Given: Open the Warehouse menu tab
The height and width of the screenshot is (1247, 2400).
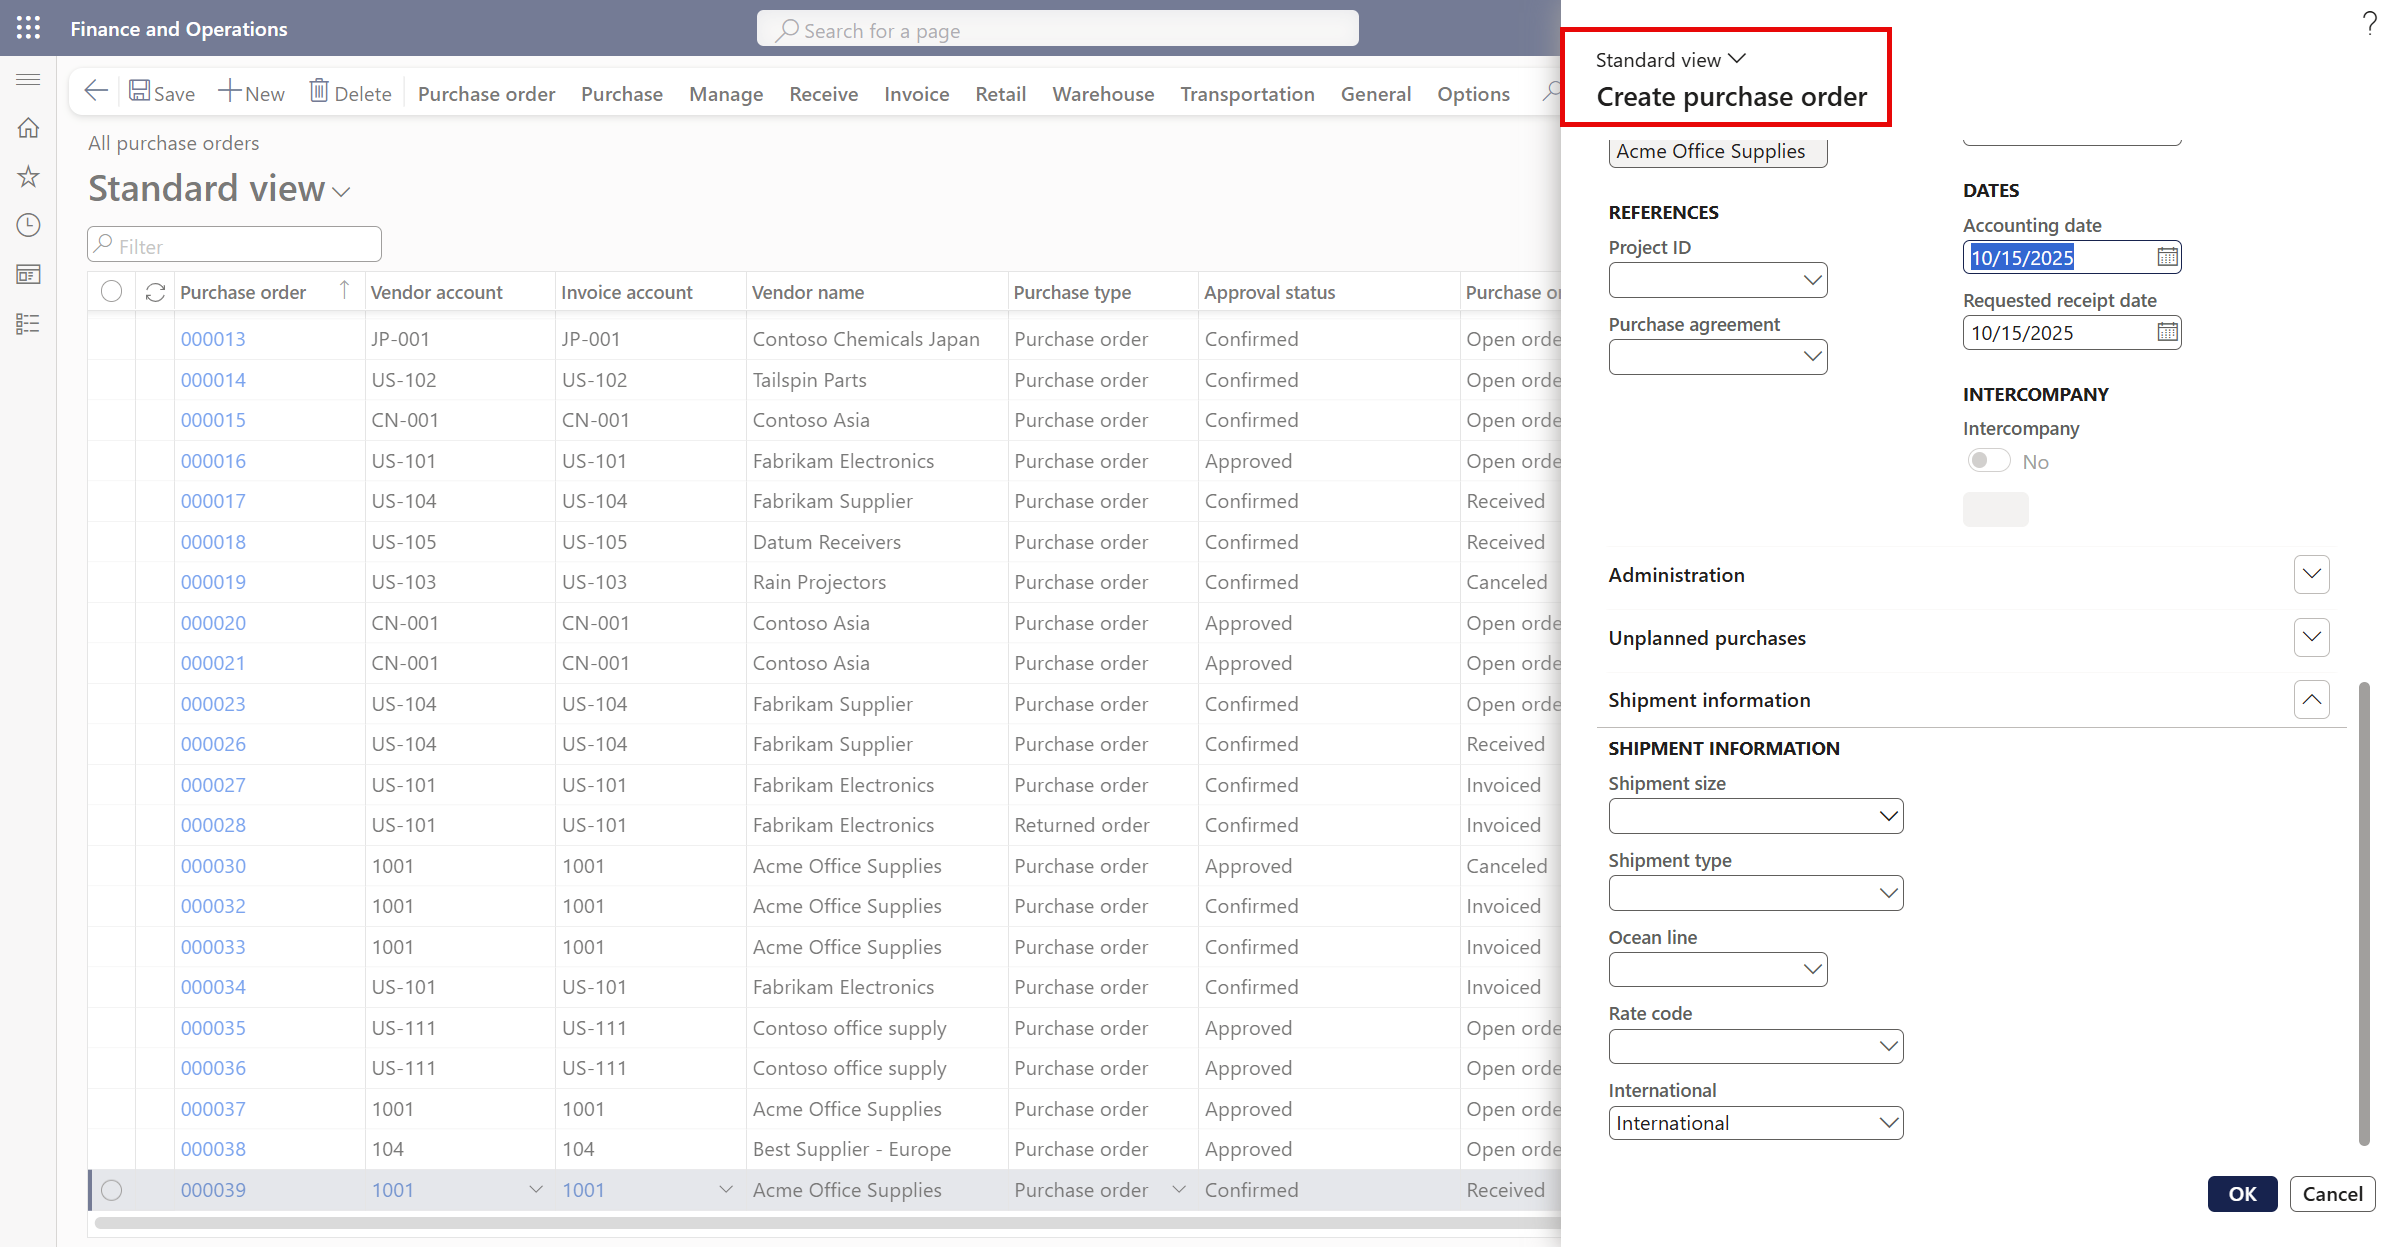Looking at the screenshot, I should [1103, 94].
